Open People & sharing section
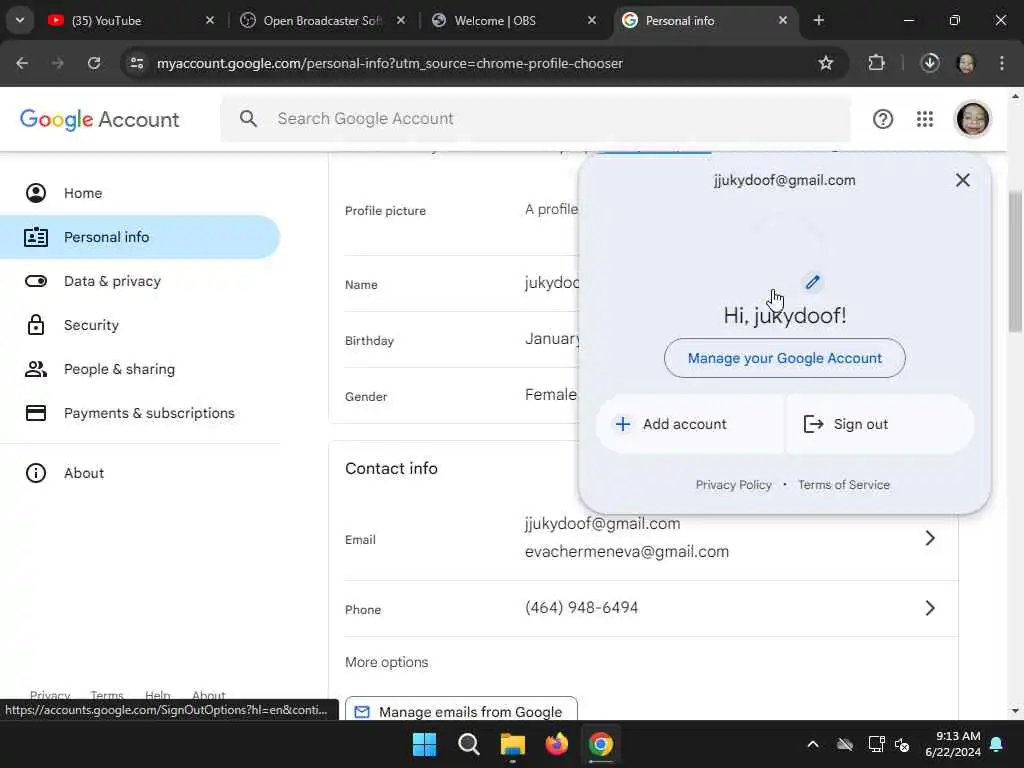 coord(120,369)
